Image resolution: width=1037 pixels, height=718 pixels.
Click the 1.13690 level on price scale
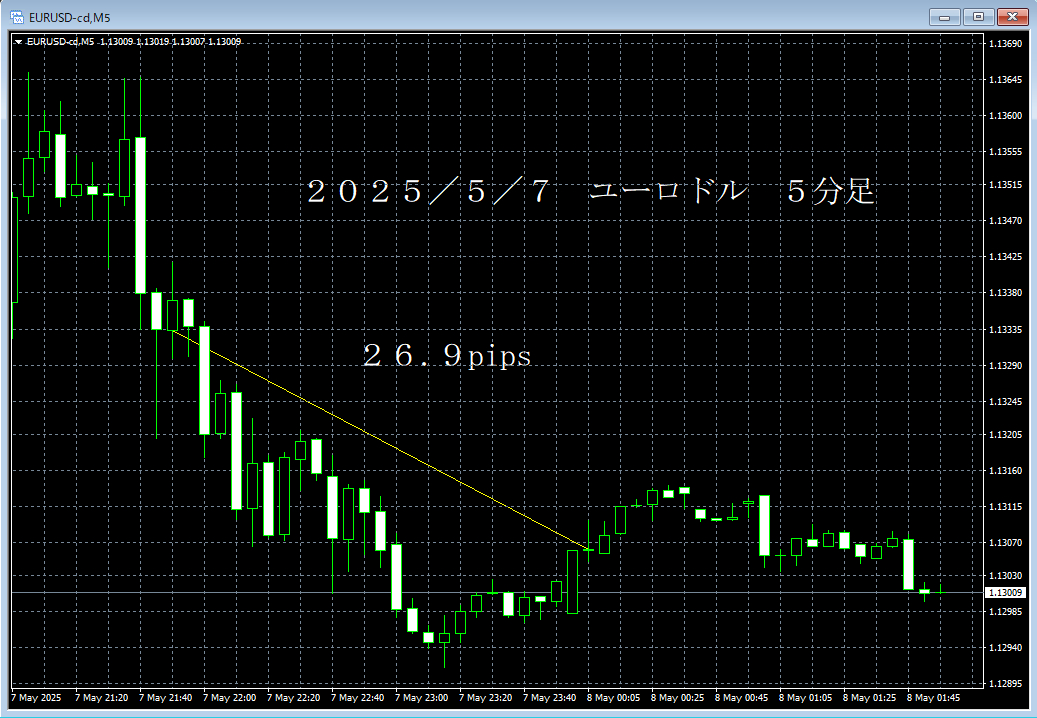point(1004,45)
